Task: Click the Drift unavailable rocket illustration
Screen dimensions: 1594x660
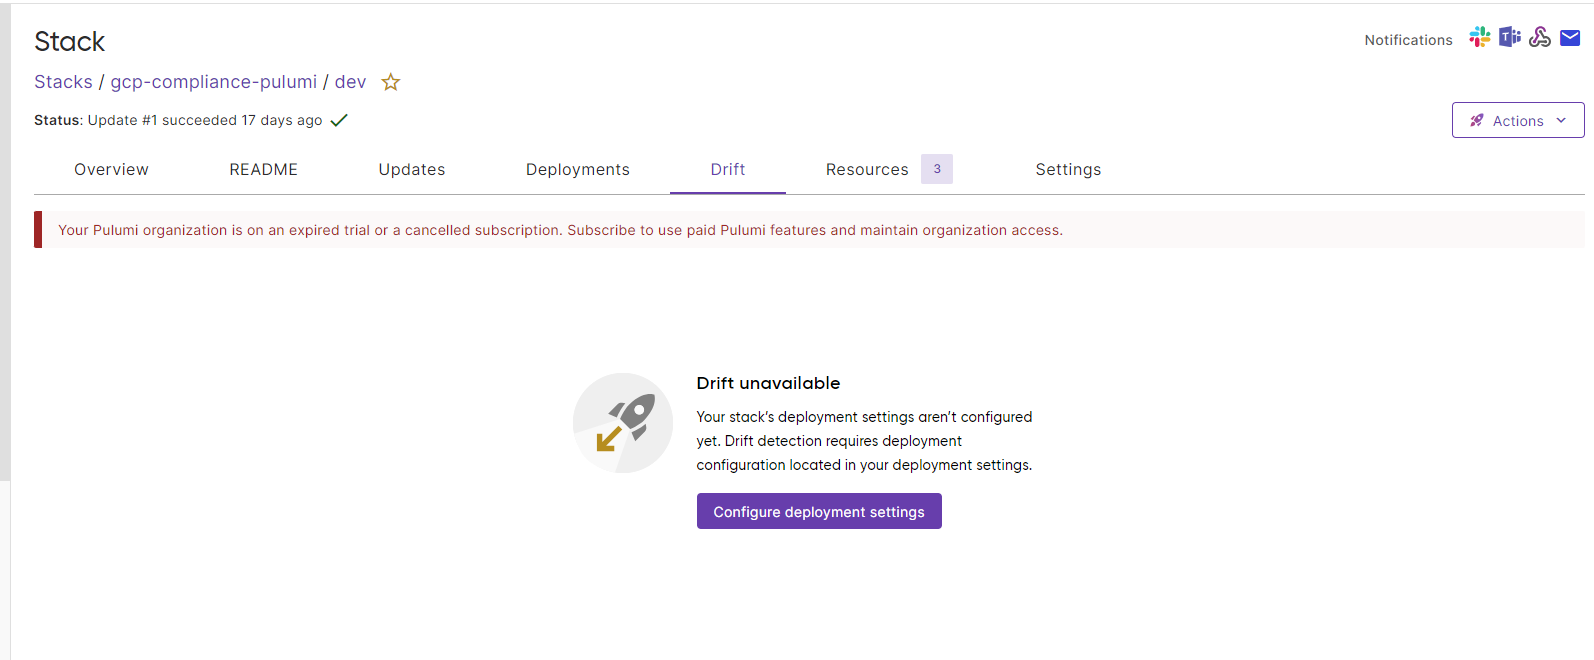Action: [x=623, y=423]
